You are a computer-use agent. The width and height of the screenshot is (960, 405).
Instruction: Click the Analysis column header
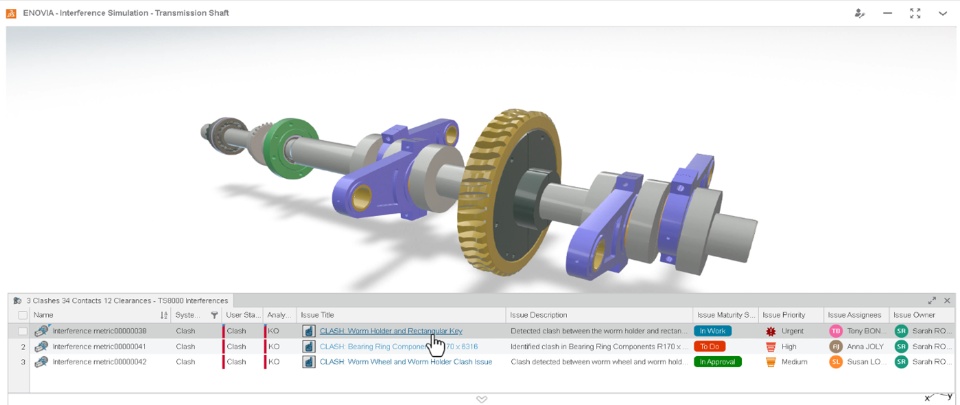coord(279,315)
